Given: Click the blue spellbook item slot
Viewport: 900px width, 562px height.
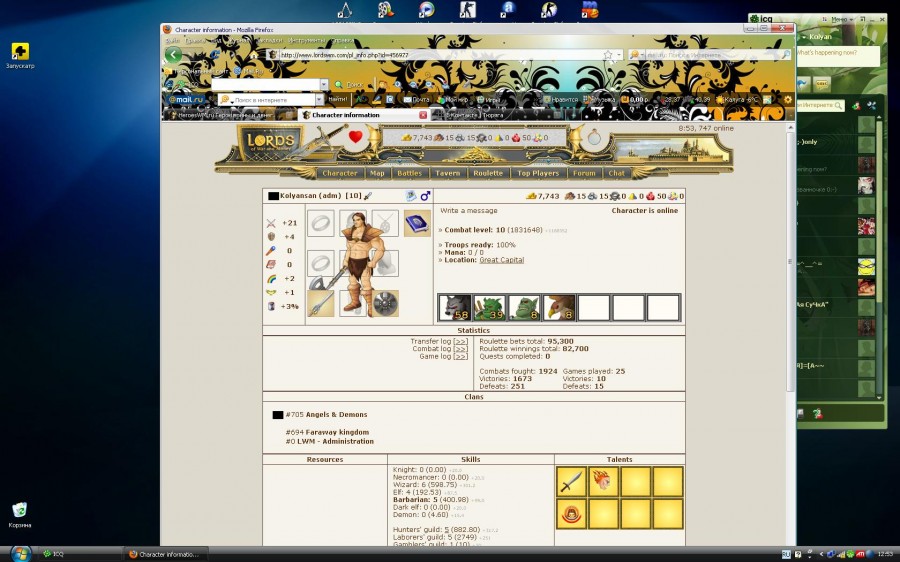Looking at the screenshot, I should [417, 223].
